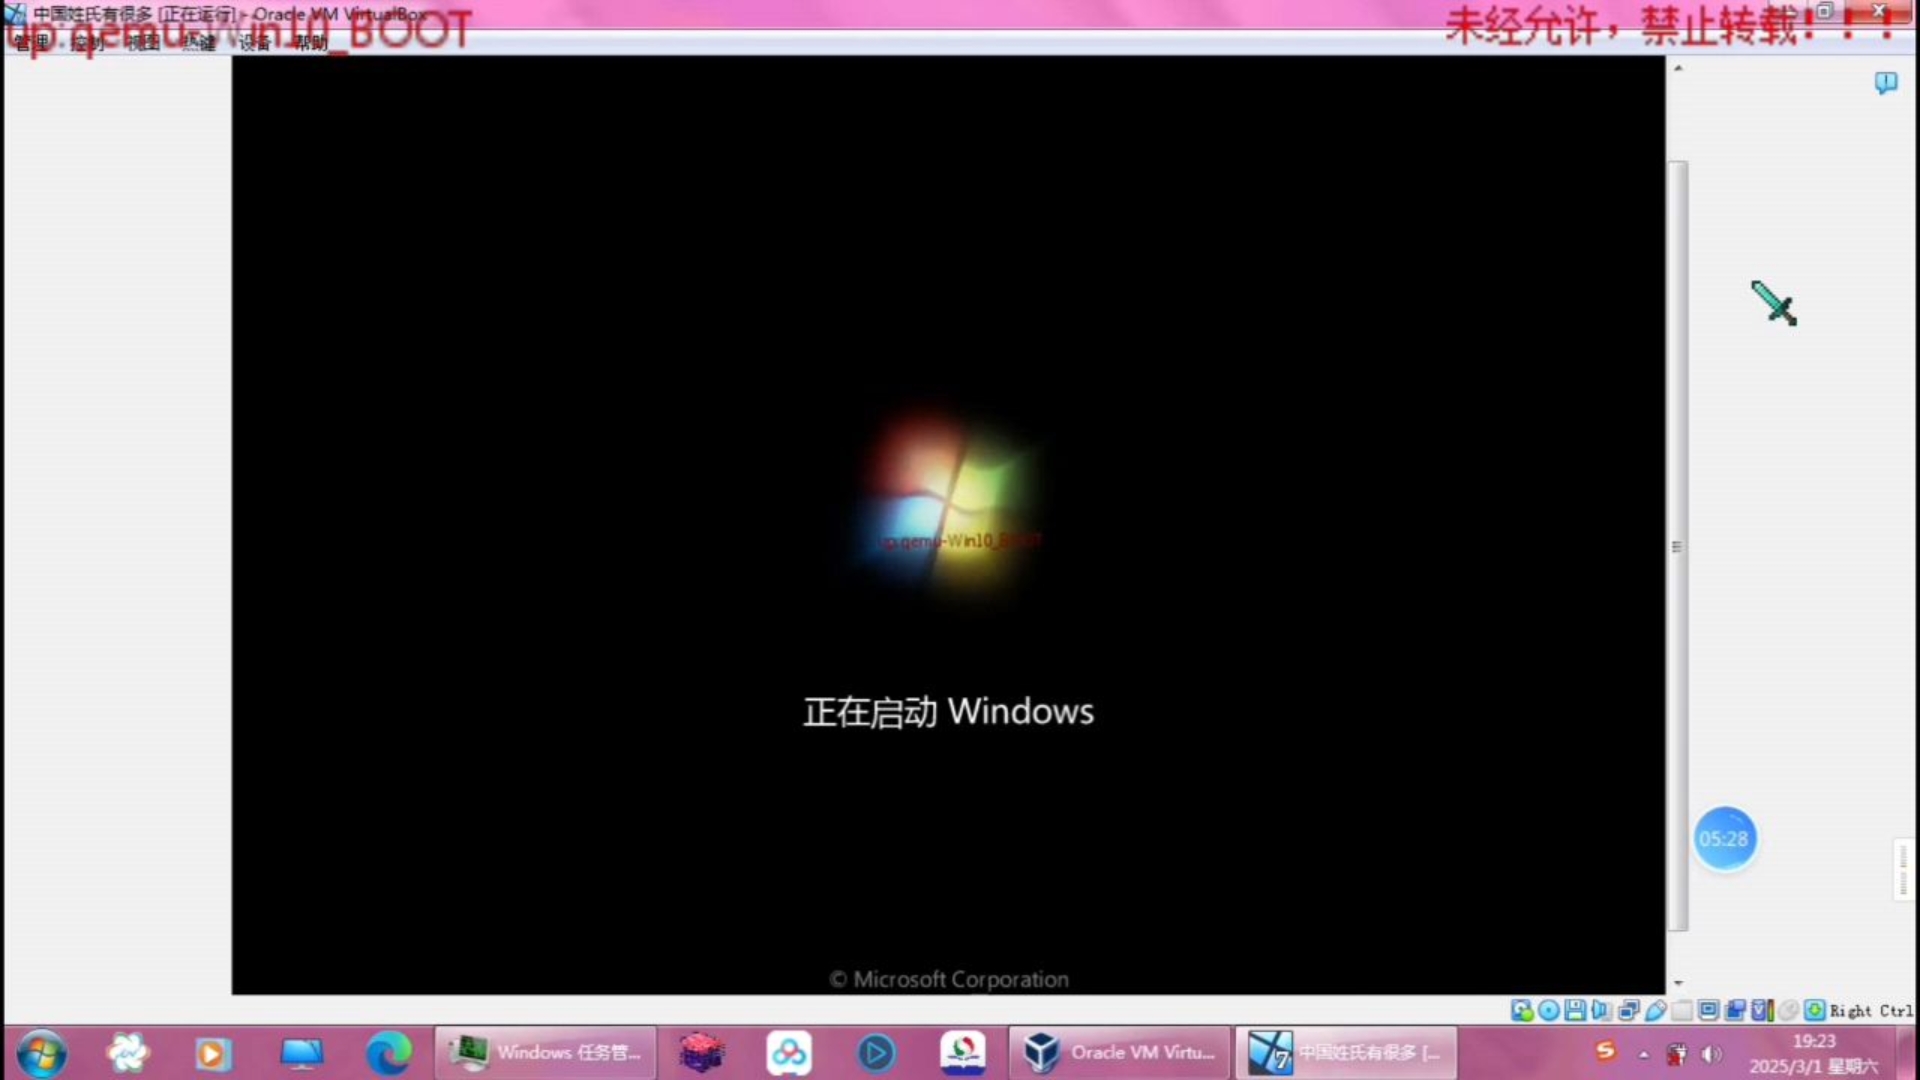Click the 05:28 floating timer bubble
The width and height of the screenshot is (1920, 1080).
1725,839
